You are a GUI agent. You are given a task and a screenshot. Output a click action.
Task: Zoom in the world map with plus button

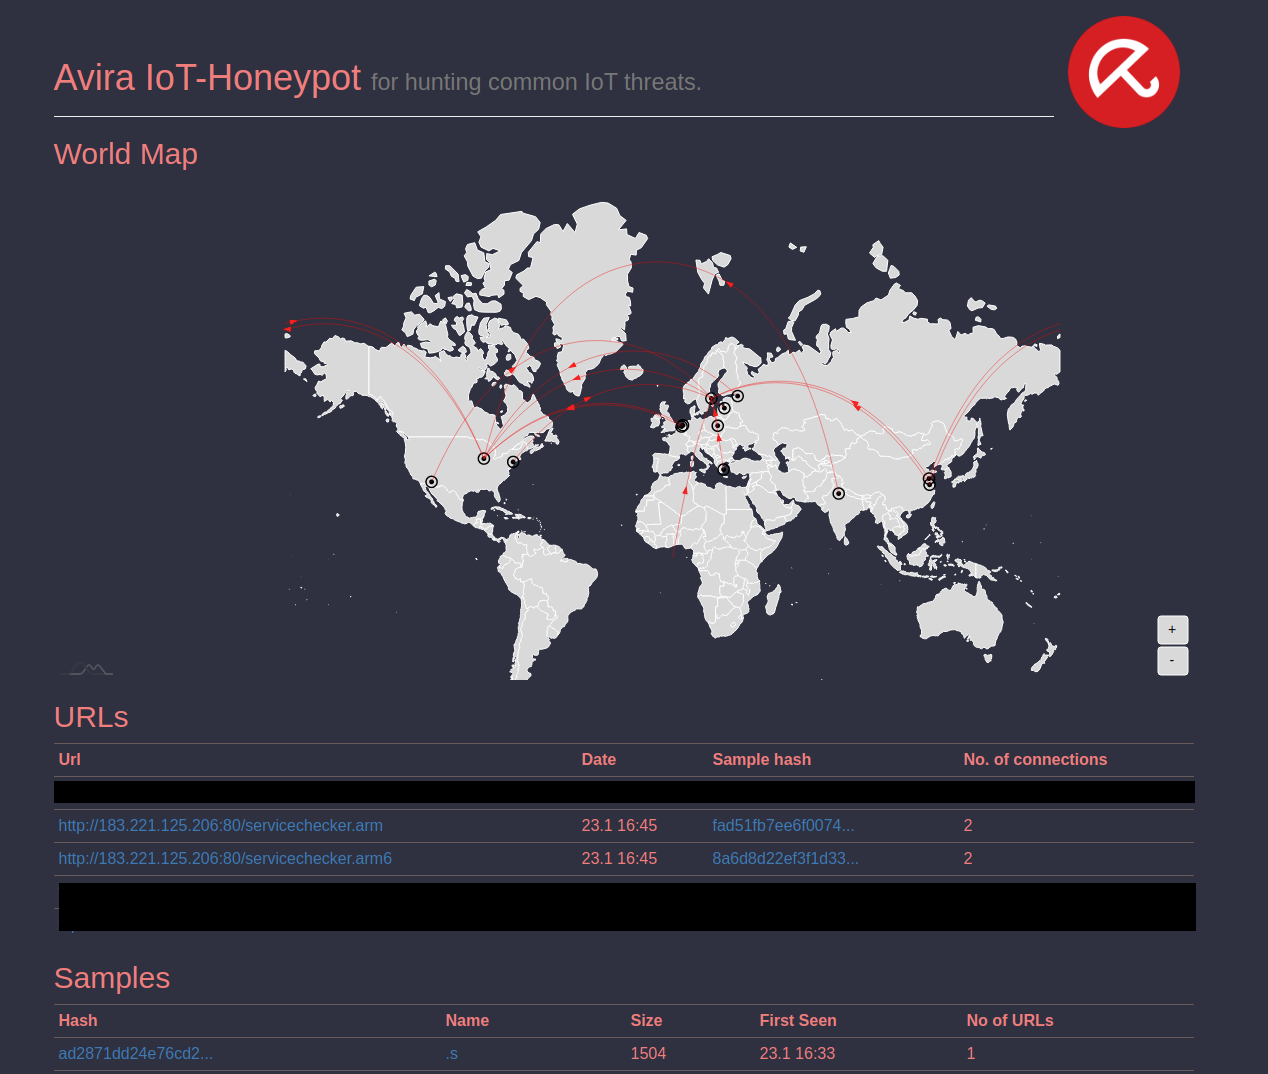pos(1172,630)
